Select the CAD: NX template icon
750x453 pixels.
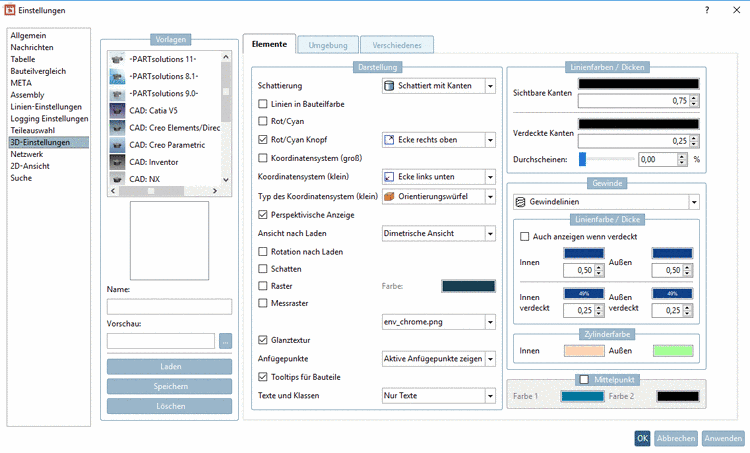(117, 178)
